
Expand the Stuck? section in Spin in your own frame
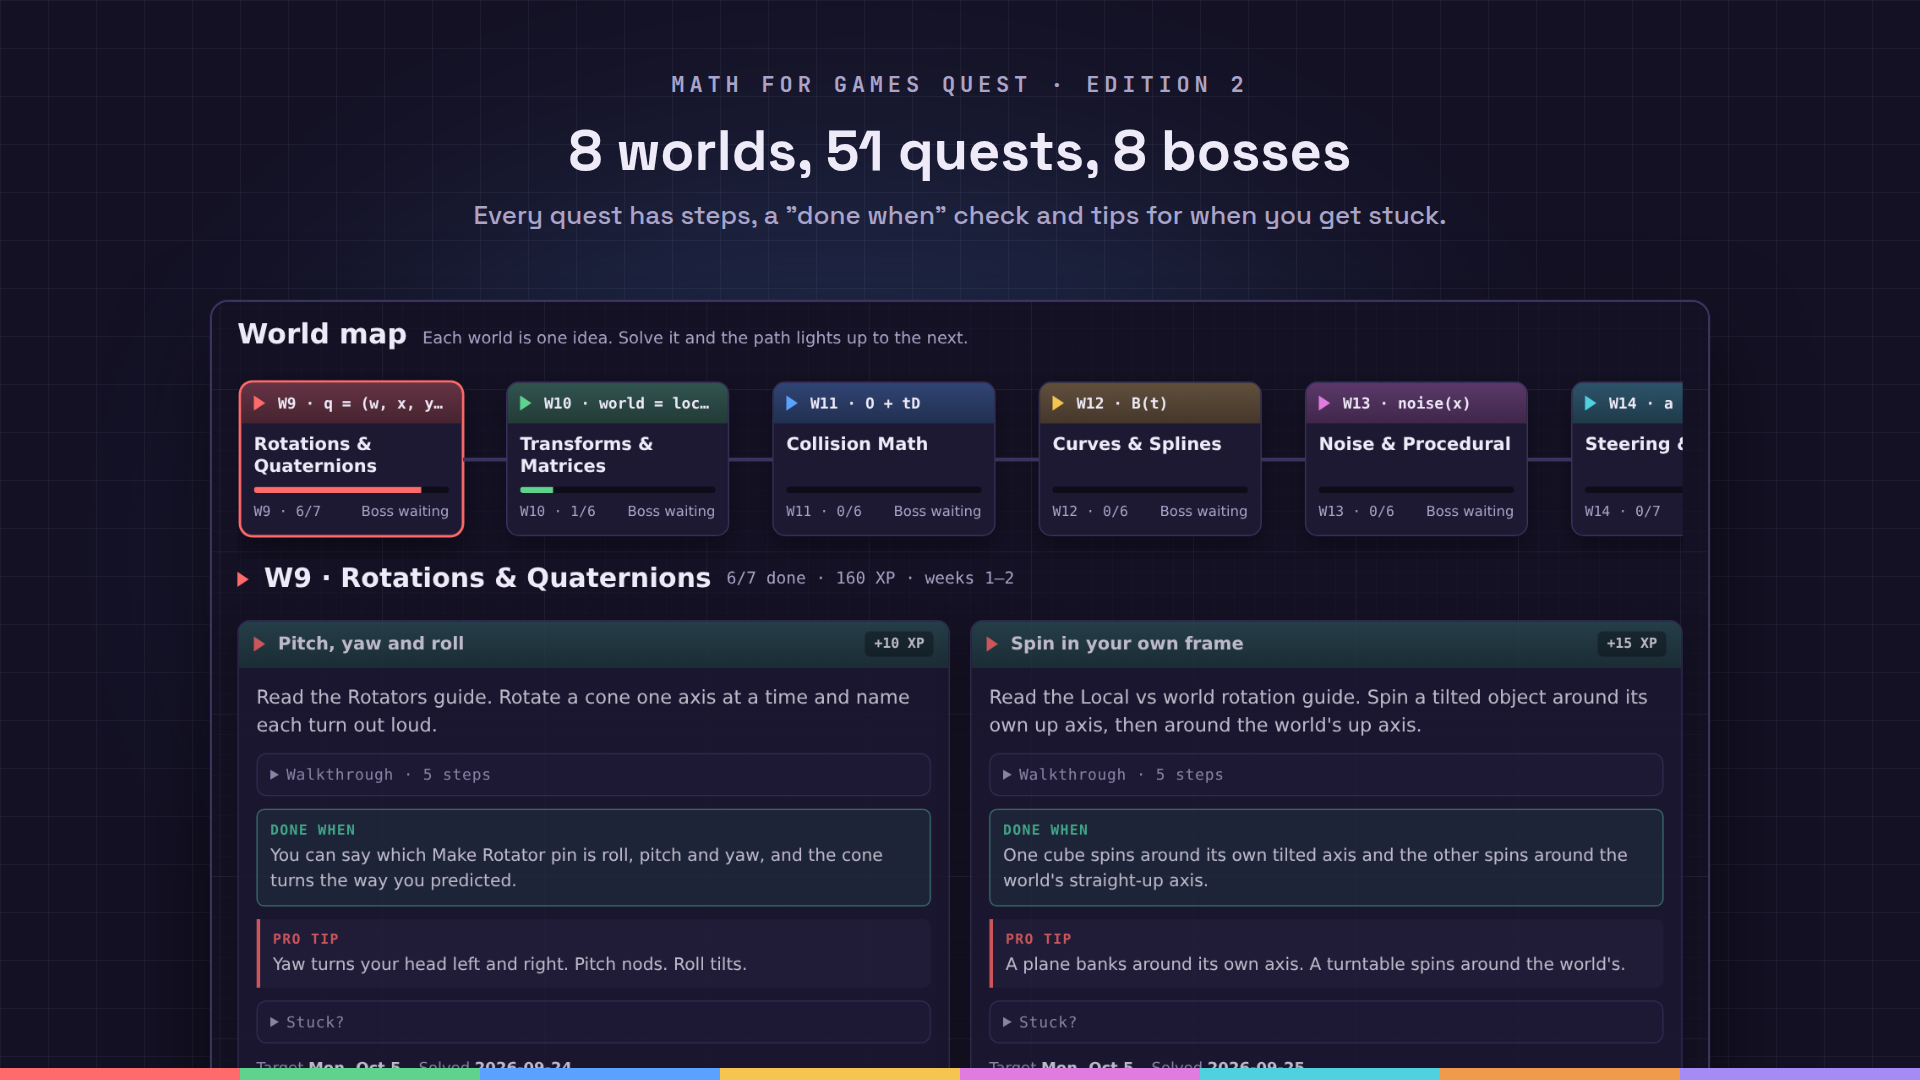[1326, 1022]
